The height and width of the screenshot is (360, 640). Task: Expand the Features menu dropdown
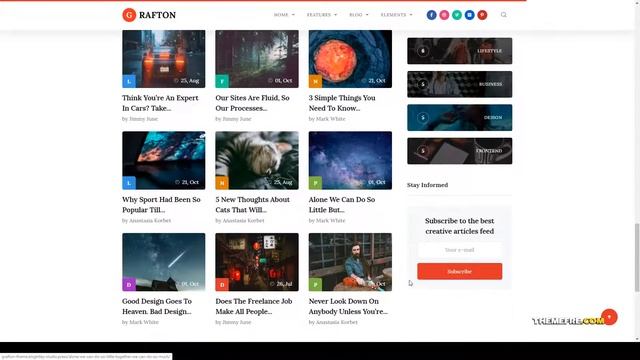322,15
